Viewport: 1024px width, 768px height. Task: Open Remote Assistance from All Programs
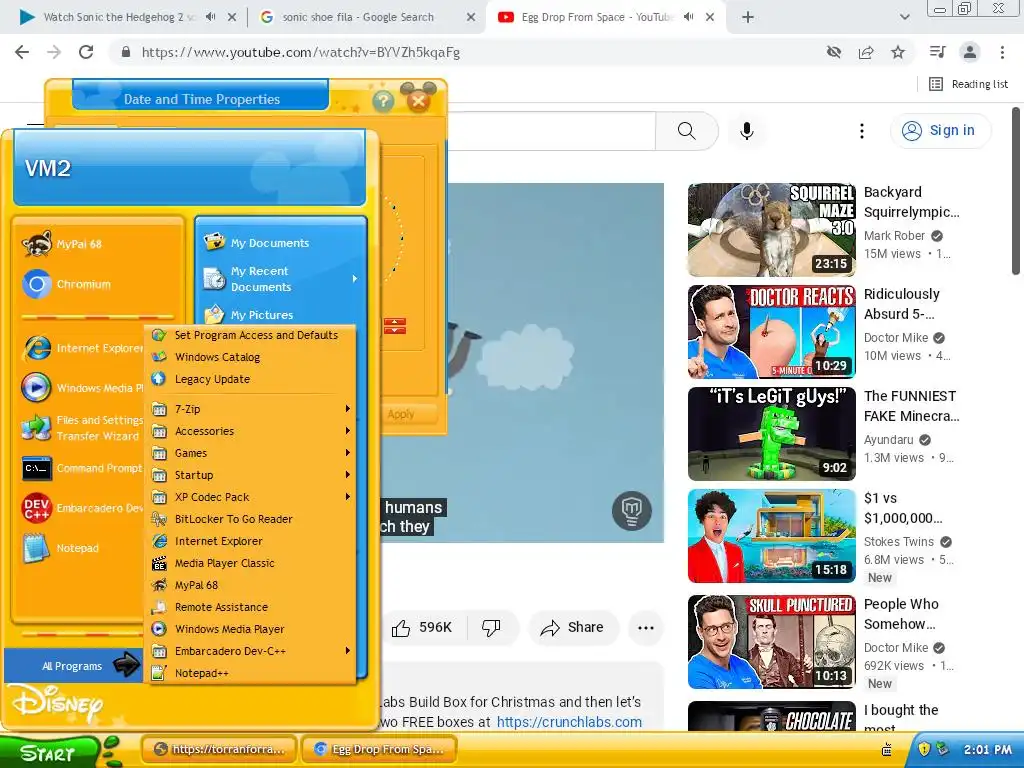tap(251, 607)
